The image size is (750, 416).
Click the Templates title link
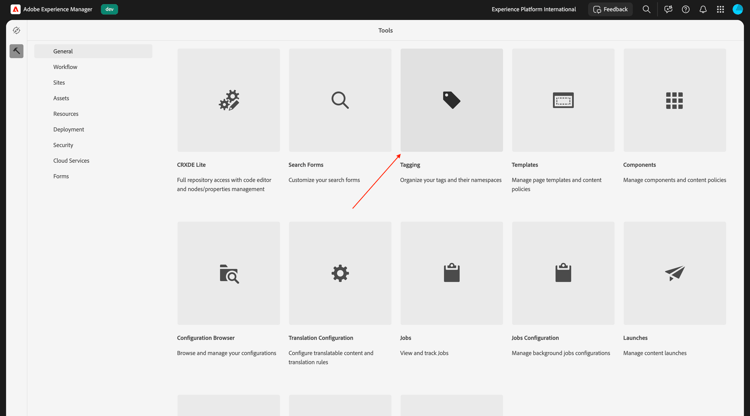[x=525, y=164]
